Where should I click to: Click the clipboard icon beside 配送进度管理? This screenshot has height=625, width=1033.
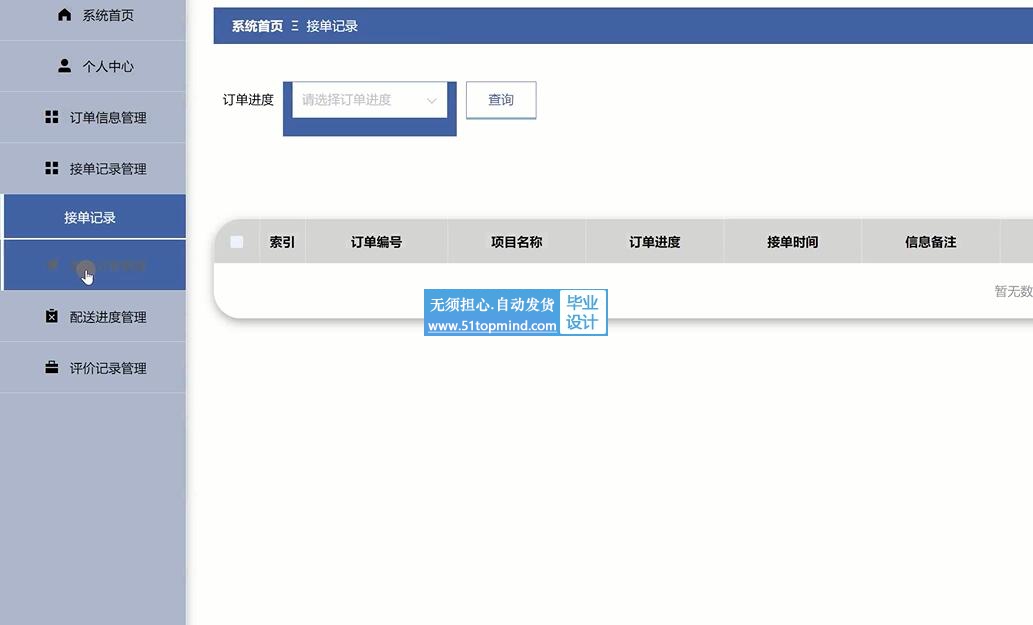coord(51,317)
